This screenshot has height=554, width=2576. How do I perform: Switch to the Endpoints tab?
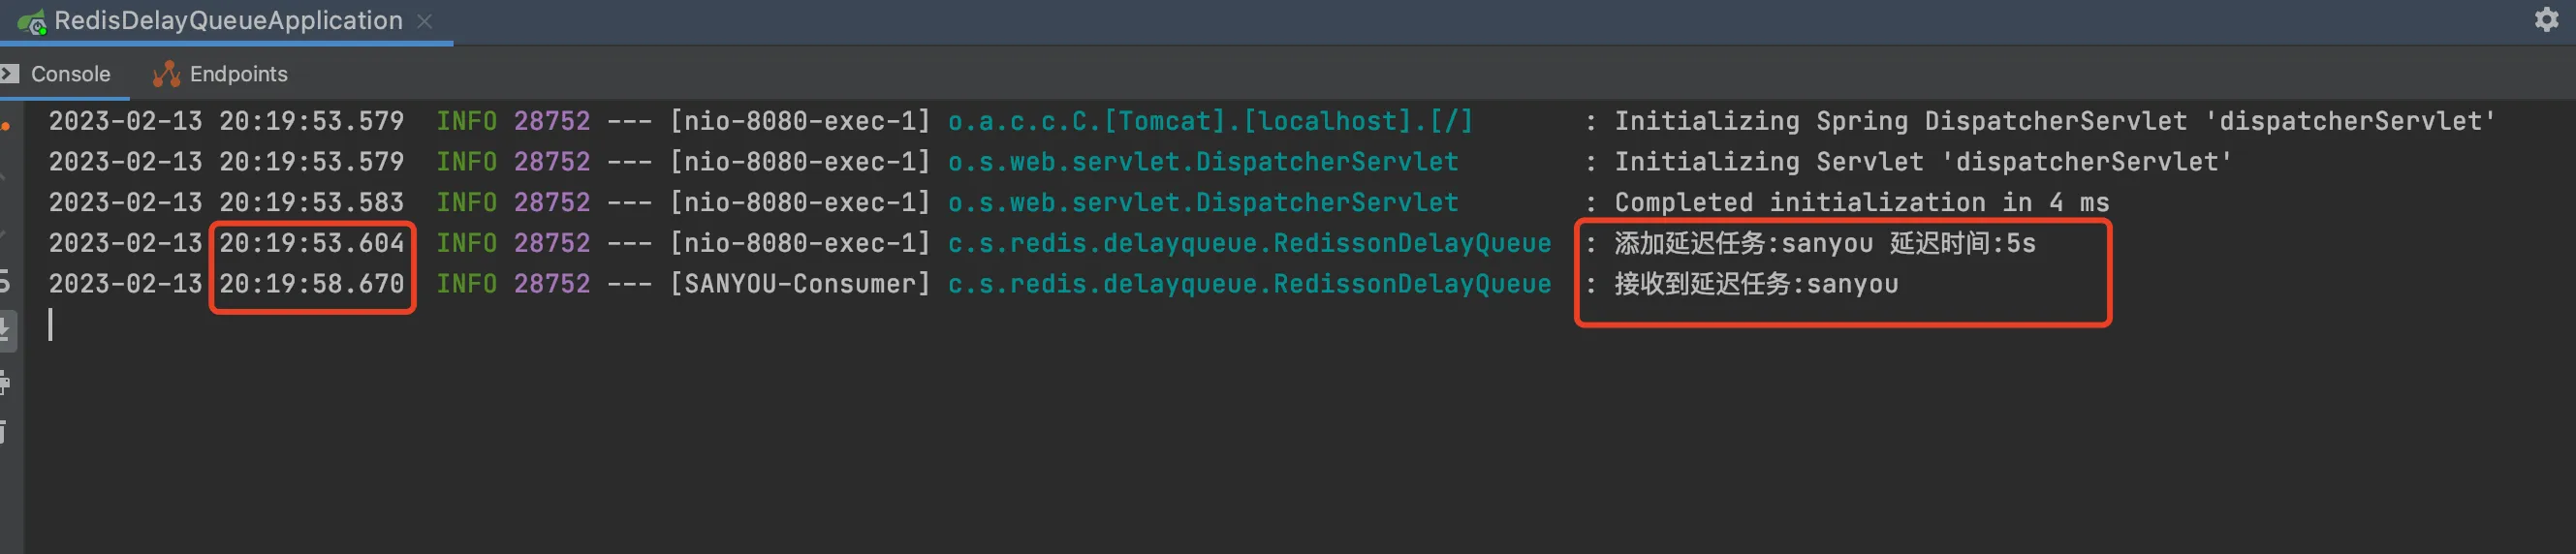tap(238, 74)
